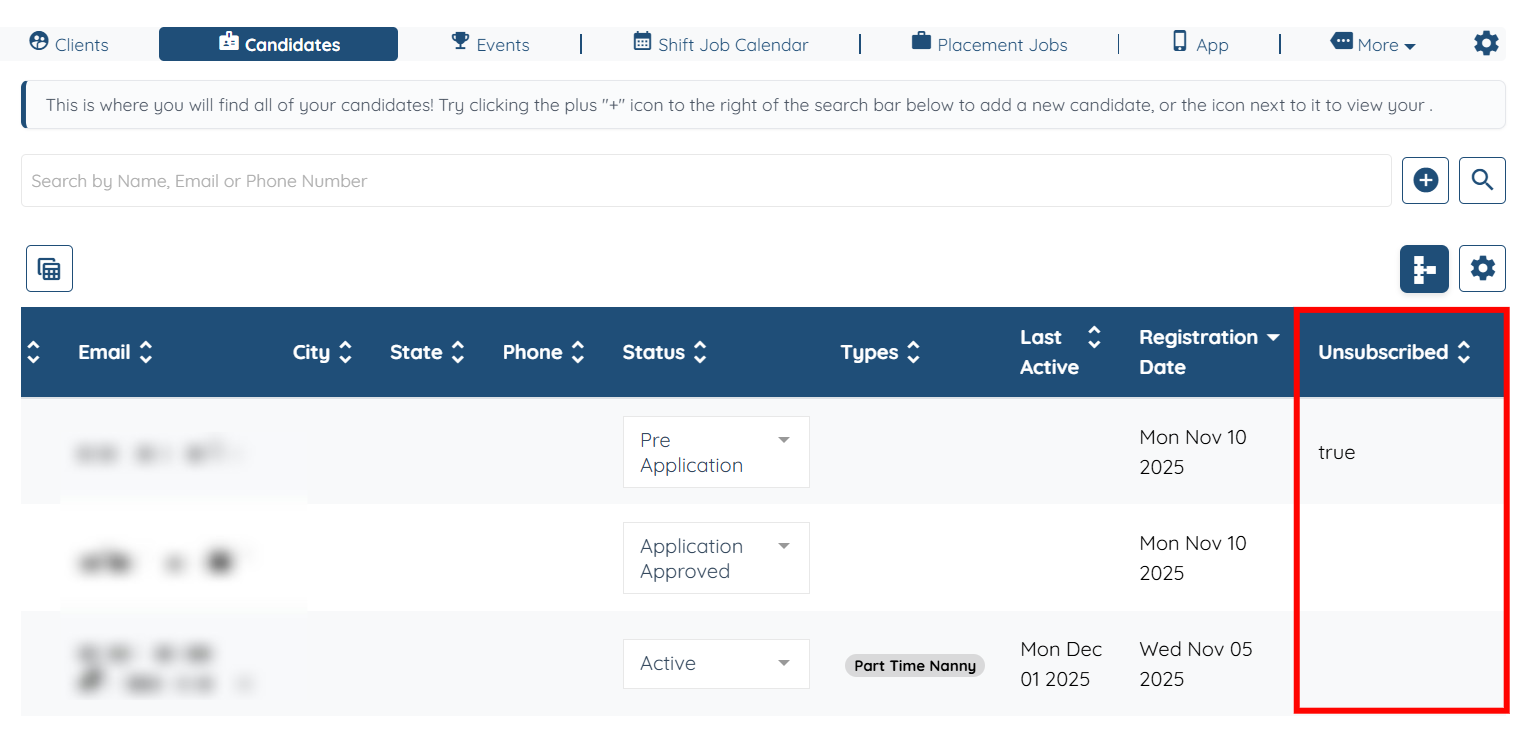The width and height of the screenshot is (1531, 729).
Task: Sort by Registration Date column header
Action: coord(1210,352)
